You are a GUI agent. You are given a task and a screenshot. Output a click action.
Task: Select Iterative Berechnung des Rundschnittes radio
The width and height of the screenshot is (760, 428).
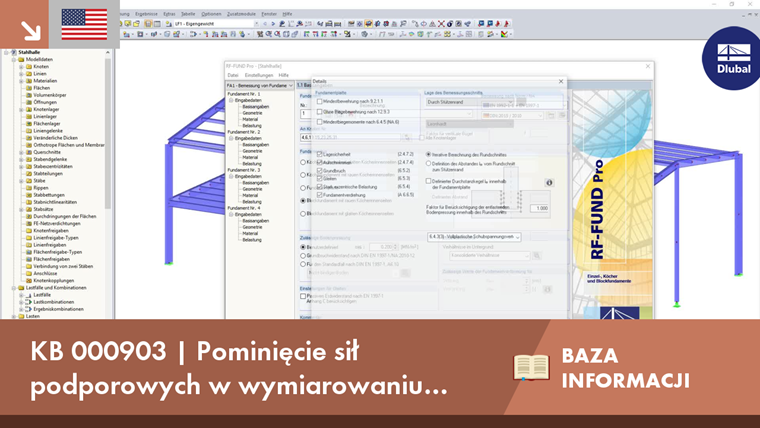(428, 155)
